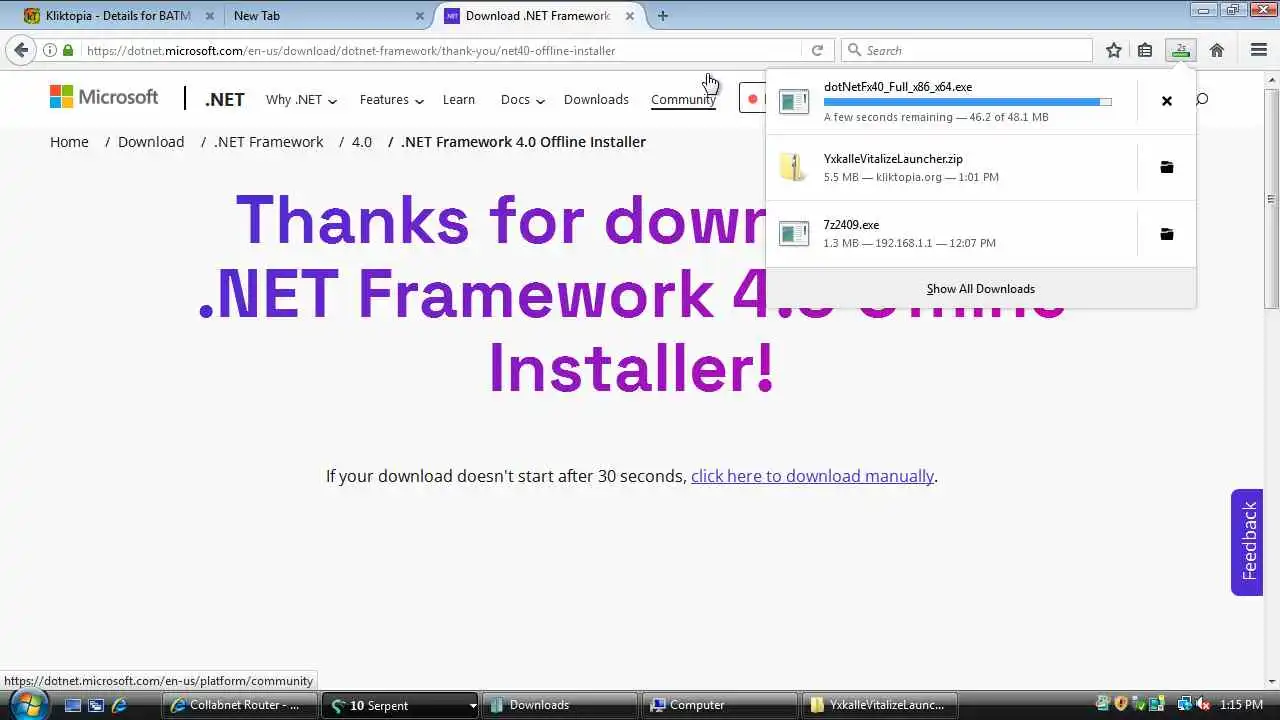Screen dimensions: 1280x720
Task: Click Show All Downloads
Action: click(x=980, y=289)
